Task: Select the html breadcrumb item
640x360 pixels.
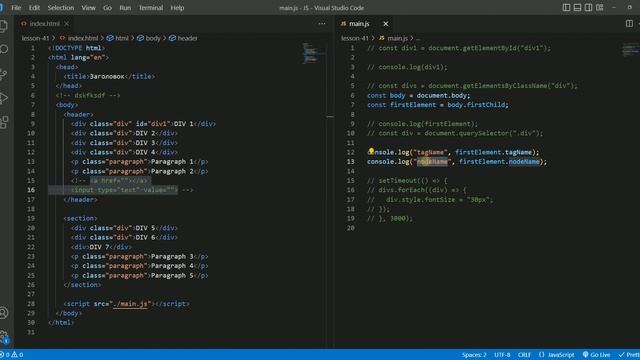Action: click(x=118, y=38)
